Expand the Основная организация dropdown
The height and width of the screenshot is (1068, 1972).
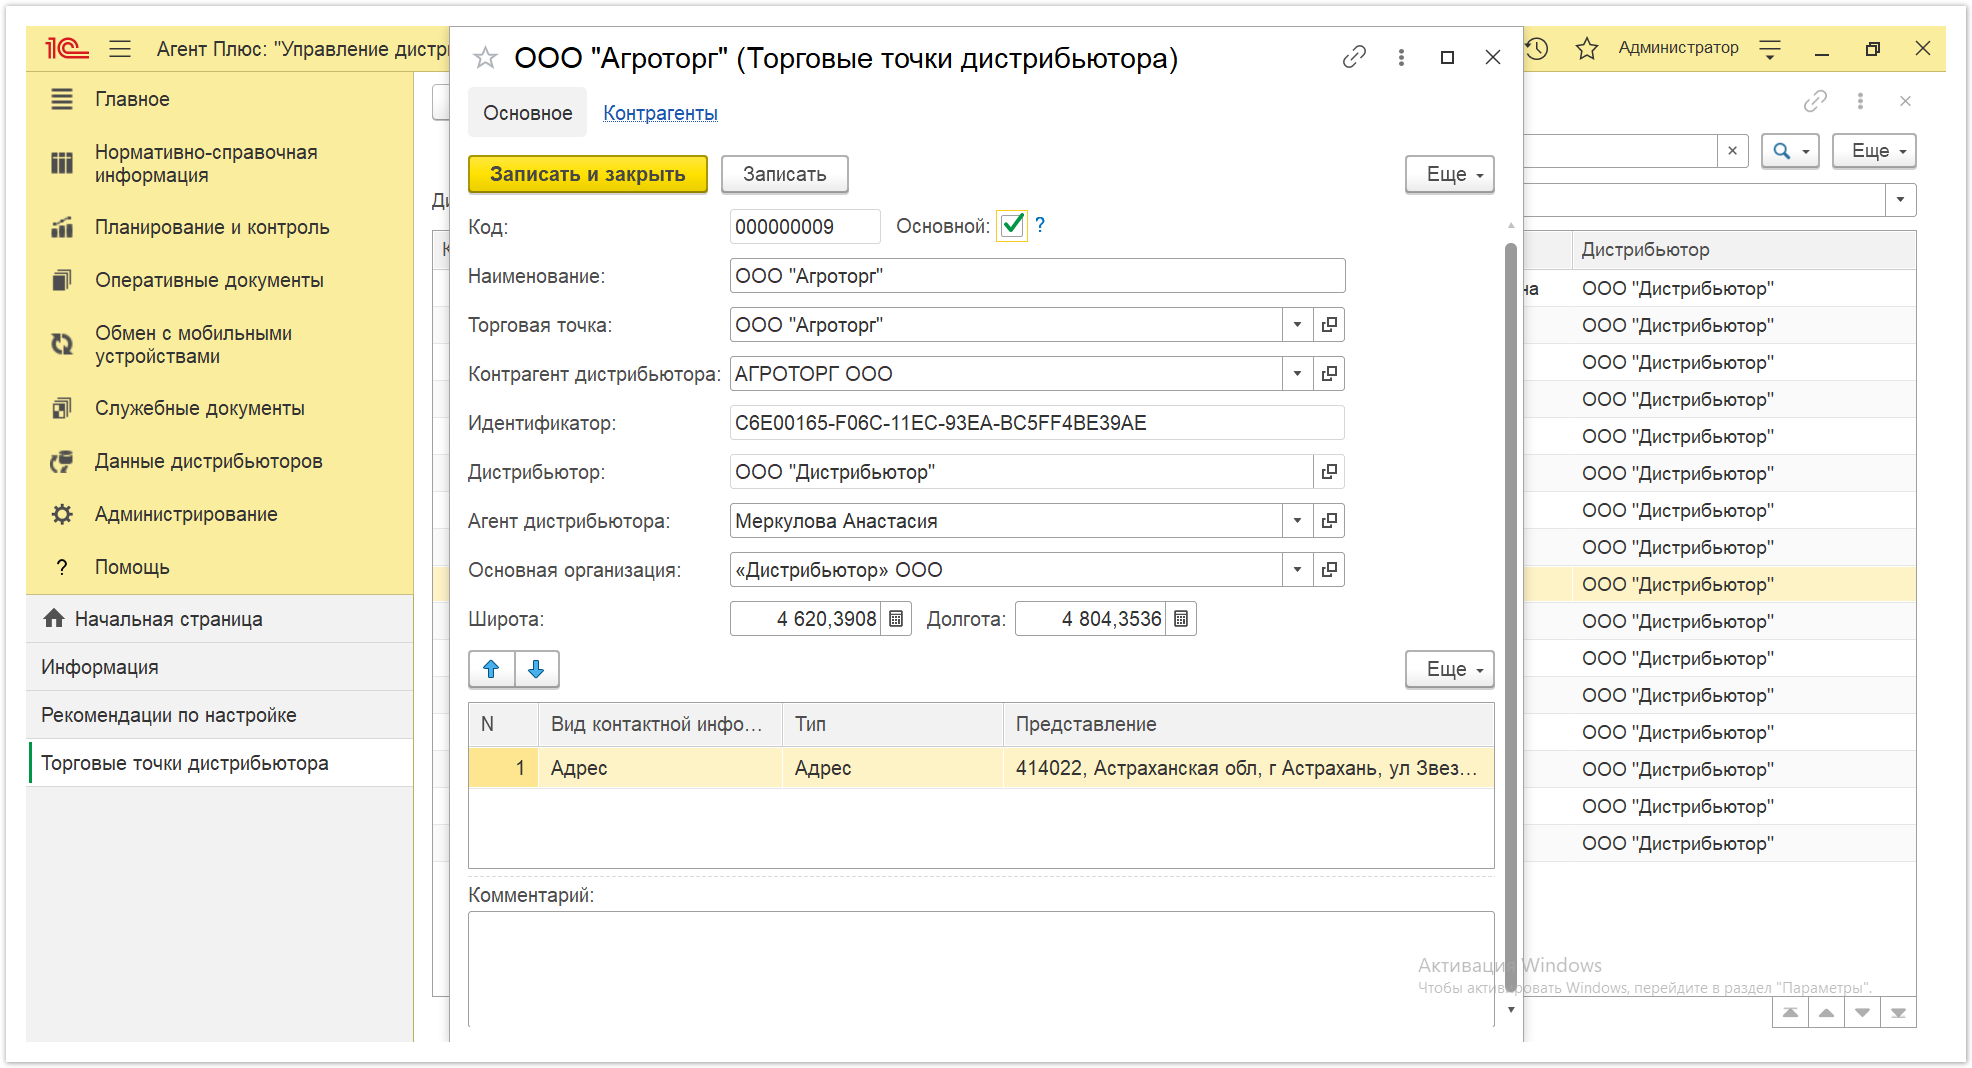1297,569
